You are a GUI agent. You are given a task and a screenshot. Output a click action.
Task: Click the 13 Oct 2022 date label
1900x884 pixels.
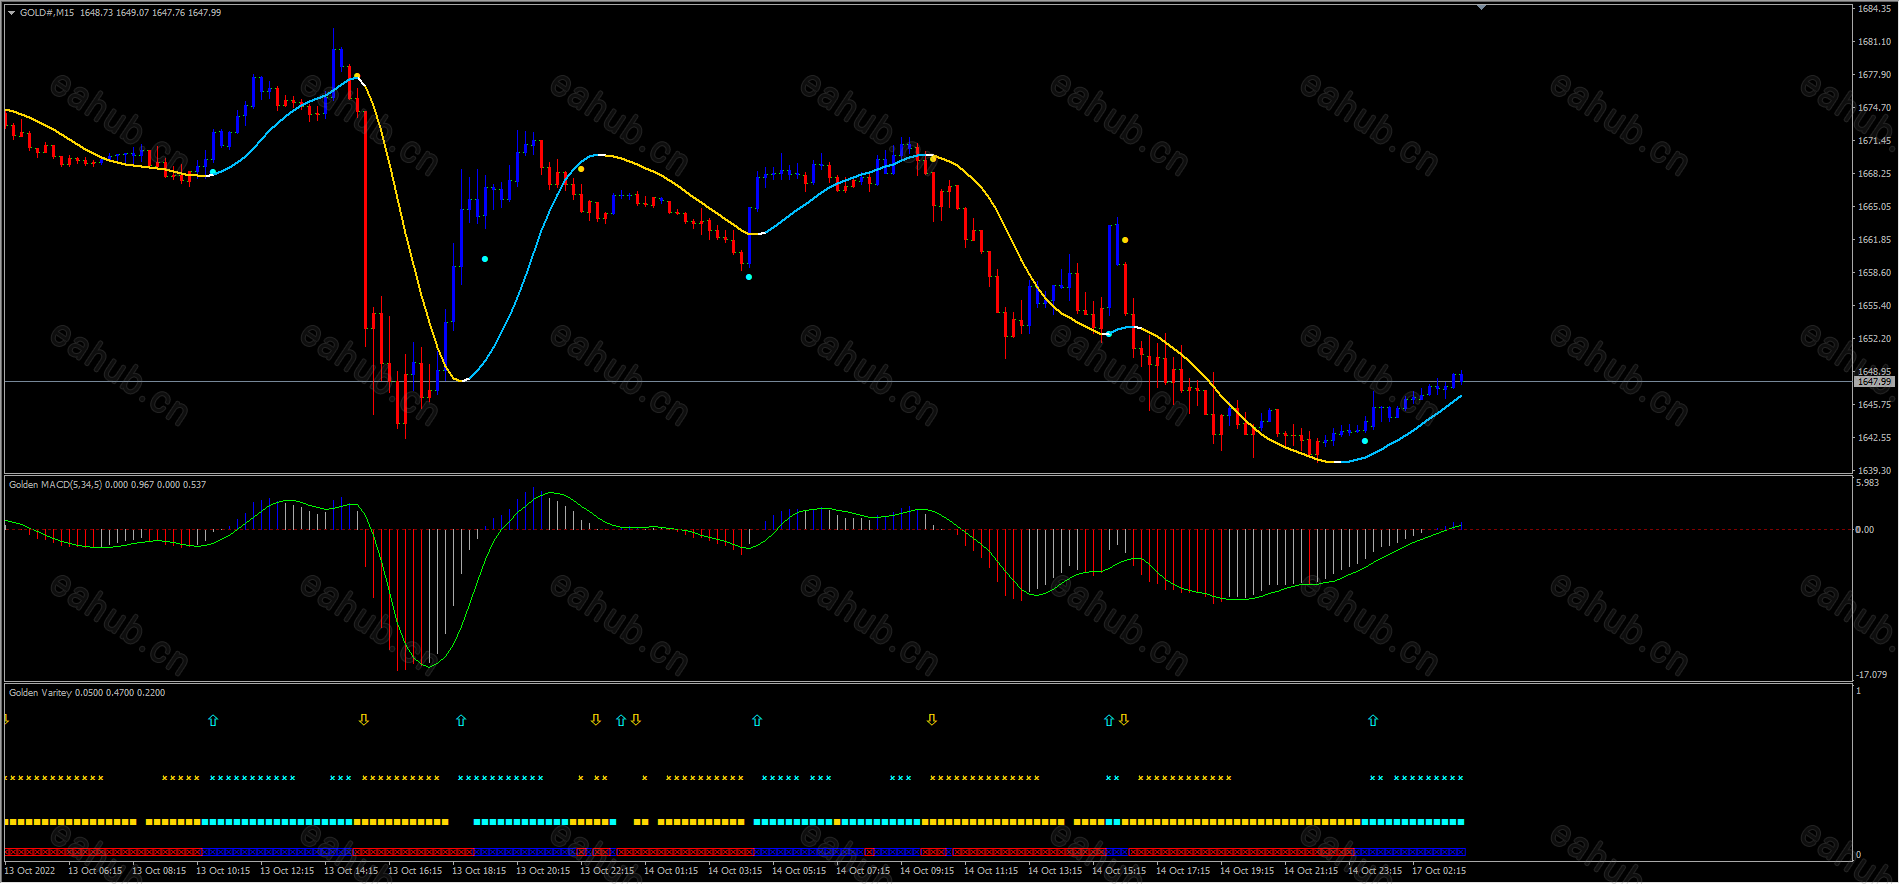point(31,871)
